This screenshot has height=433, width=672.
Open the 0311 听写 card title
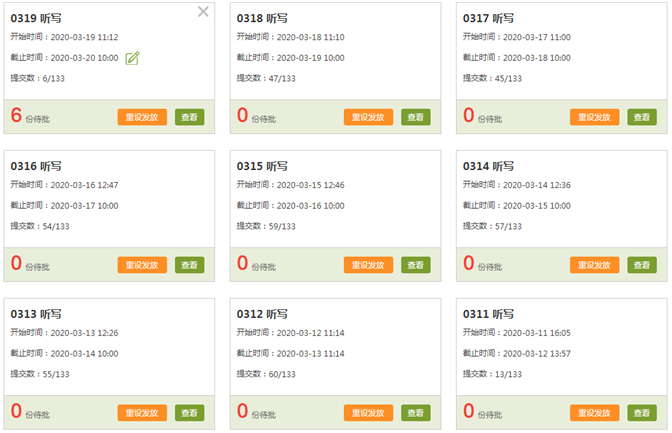pos(488,314)
